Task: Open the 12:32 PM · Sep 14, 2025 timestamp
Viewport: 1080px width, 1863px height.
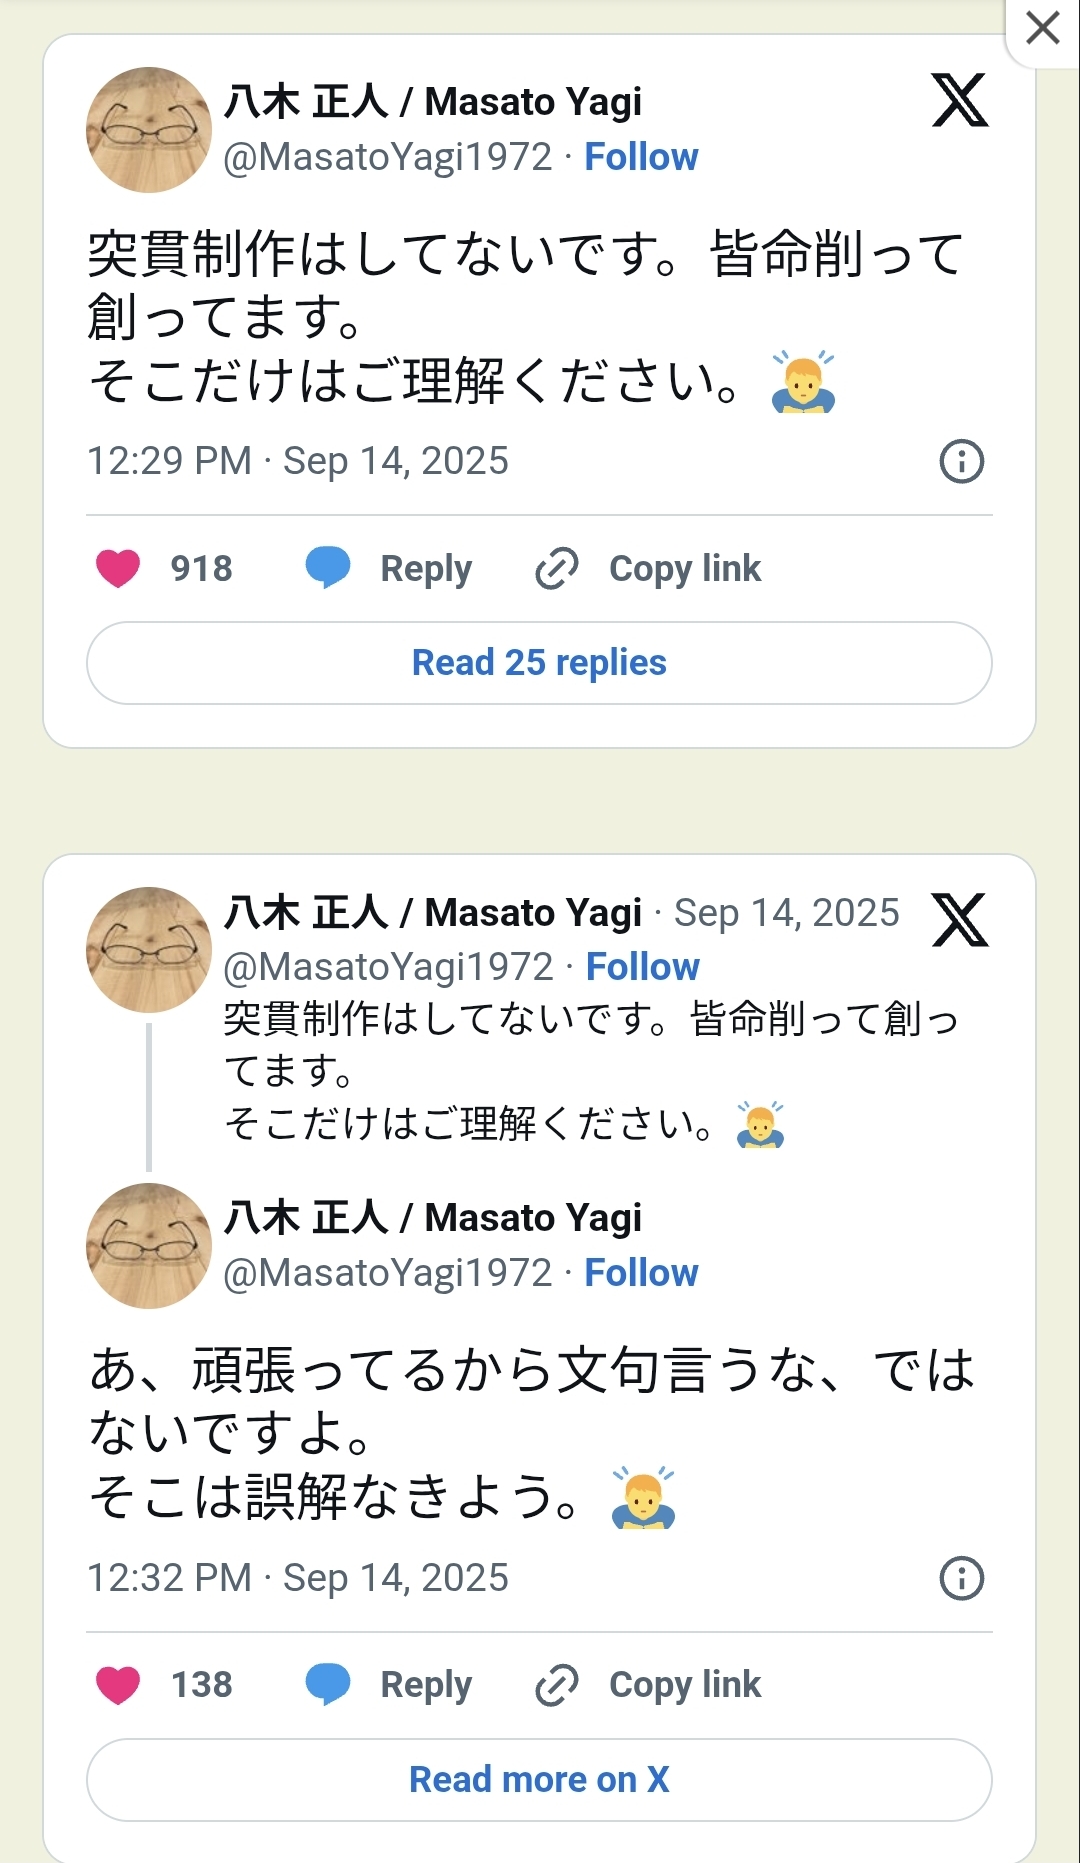Action: tap(298, 1578)
